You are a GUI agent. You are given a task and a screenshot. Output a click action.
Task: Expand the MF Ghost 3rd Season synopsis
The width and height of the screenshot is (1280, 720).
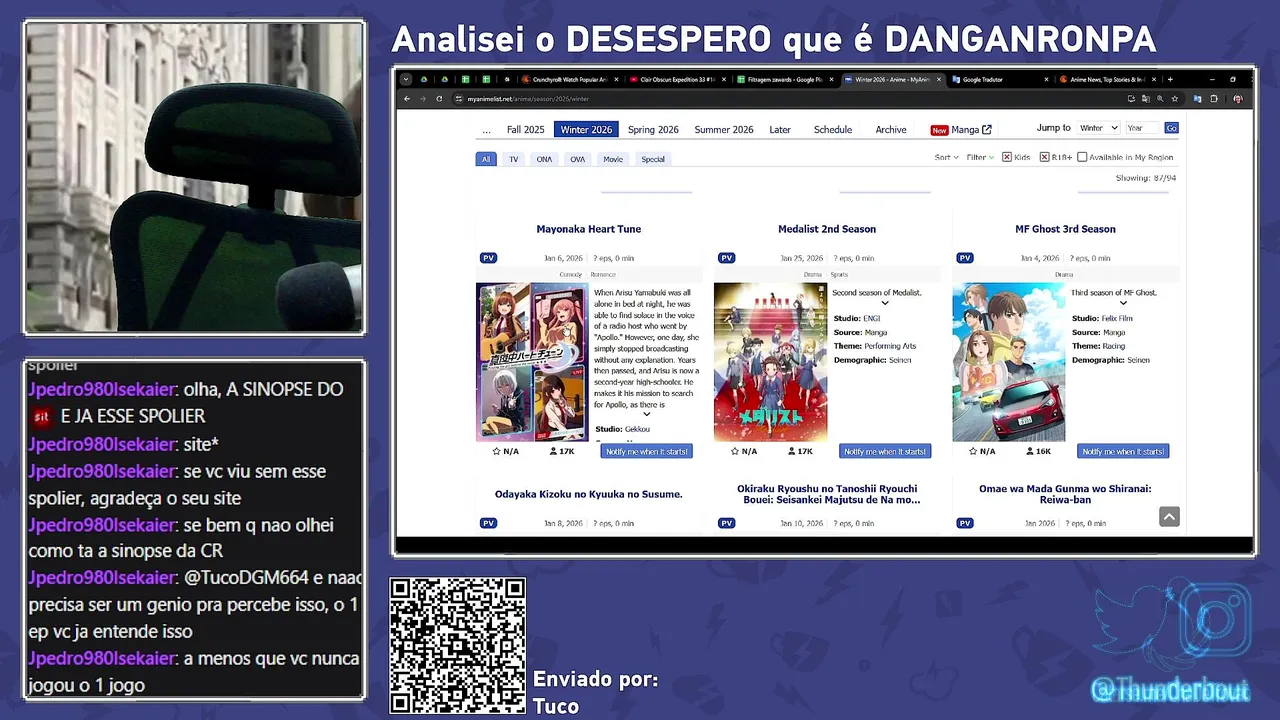[1123, 303]
